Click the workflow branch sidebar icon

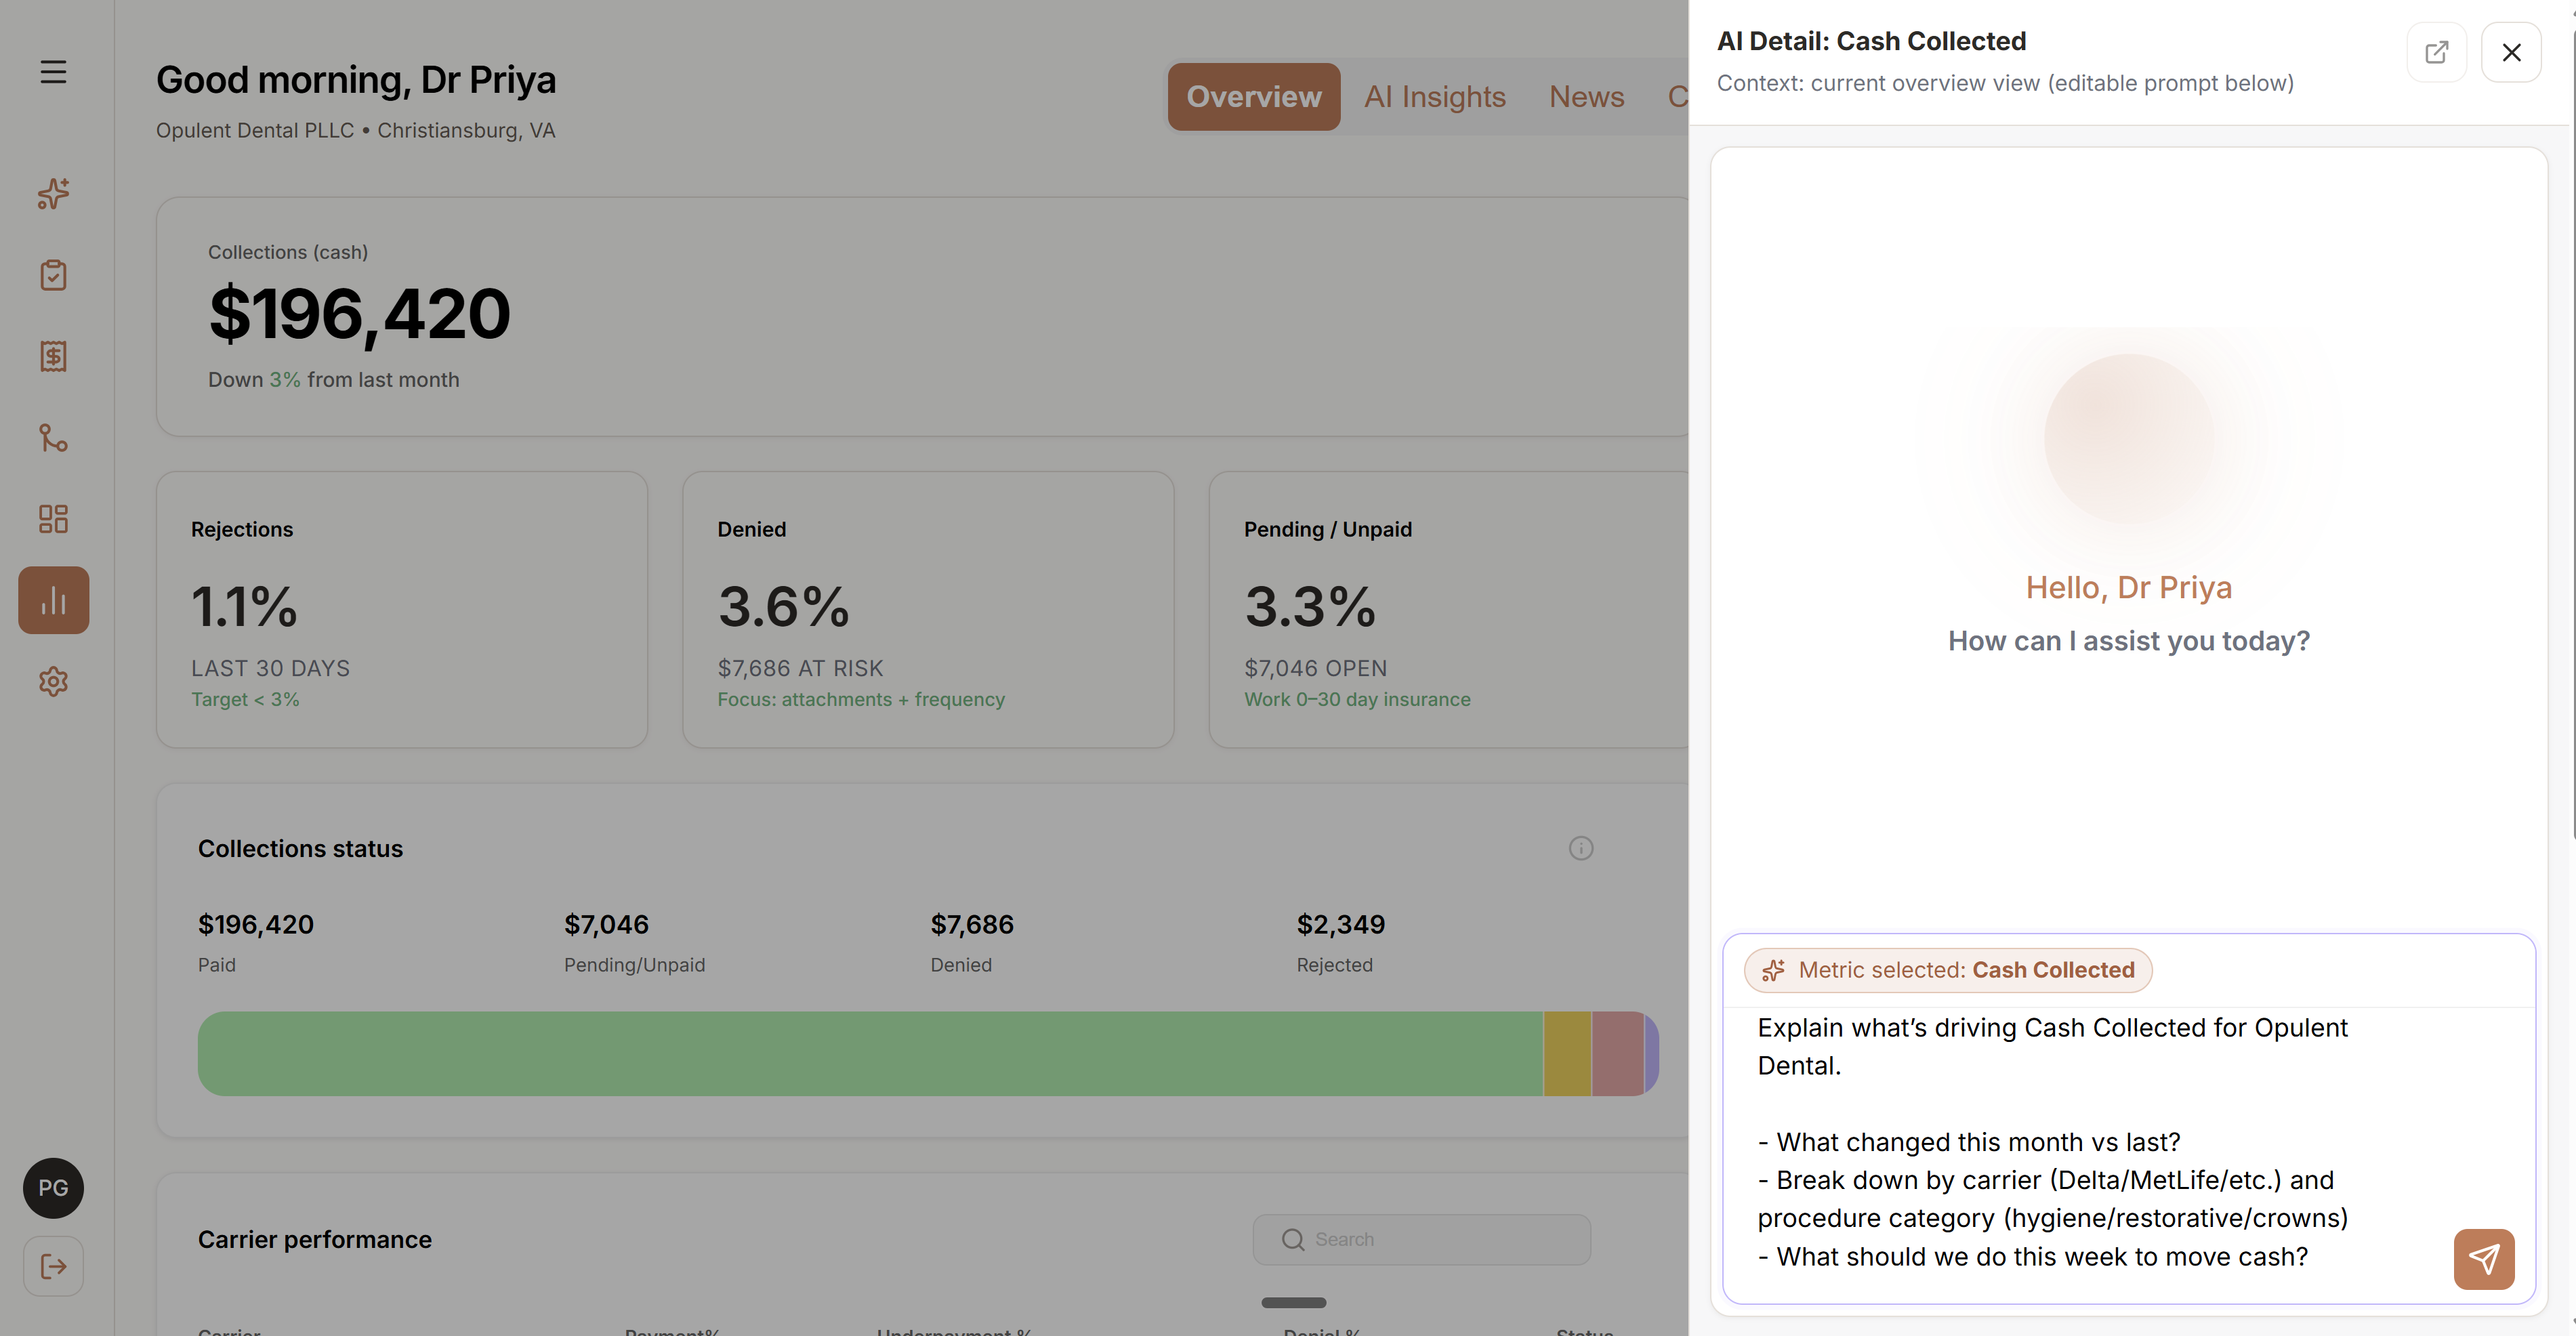click(53, 437)
